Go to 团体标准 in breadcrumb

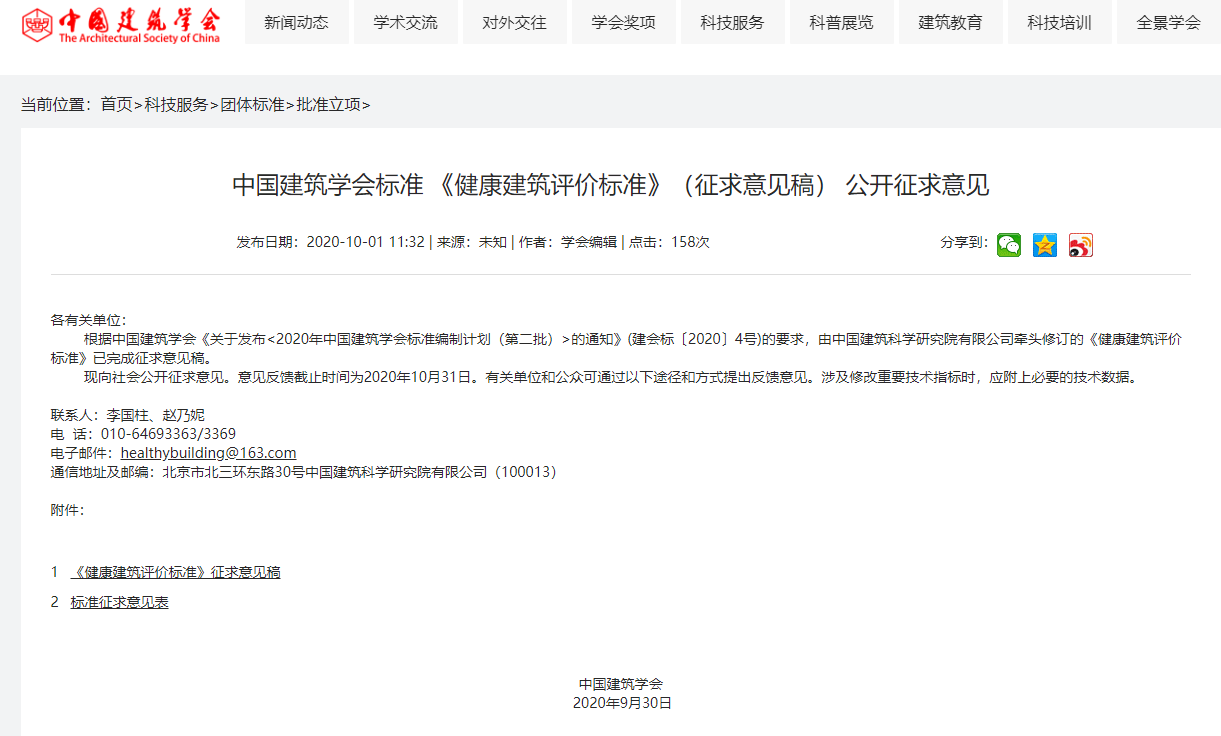pos(252,104)
